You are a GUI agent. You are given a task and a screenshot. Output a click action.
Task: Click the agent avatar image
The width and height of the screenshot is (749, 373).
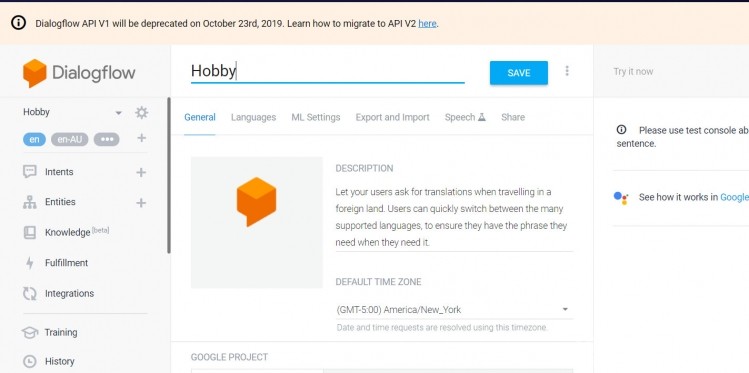click(x=257, y=223)
